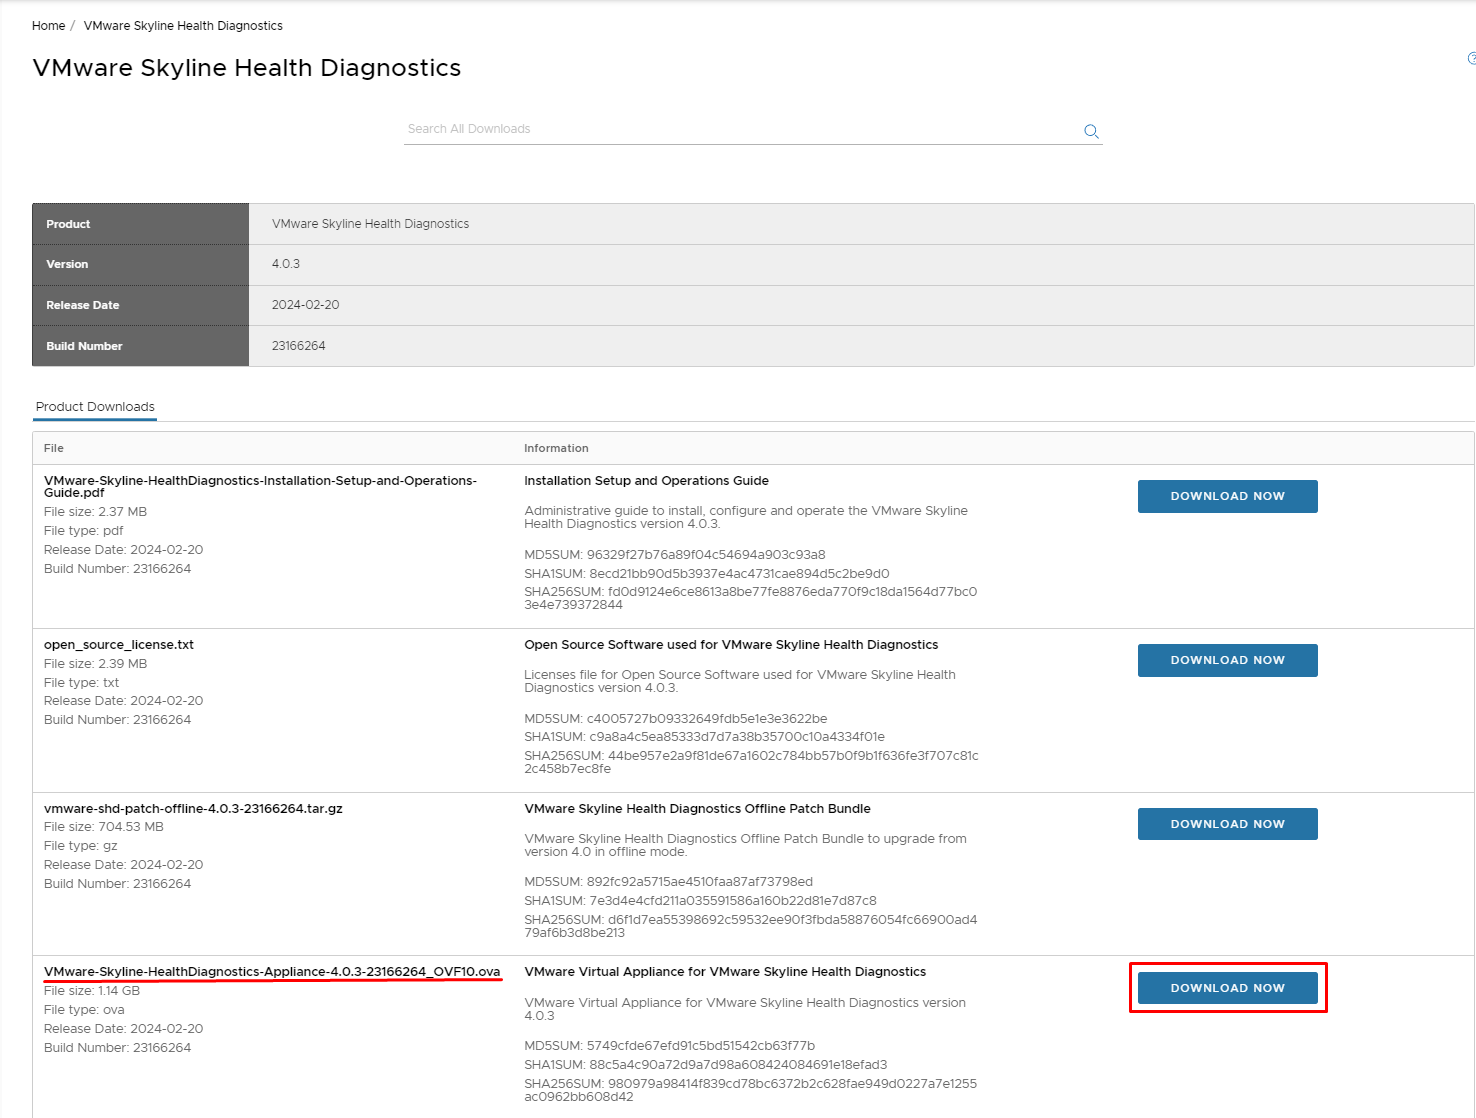The image size is (1476, 1118).
Task: Click VMware Virtual Appliance heading
Action: (x=725, y=972)
